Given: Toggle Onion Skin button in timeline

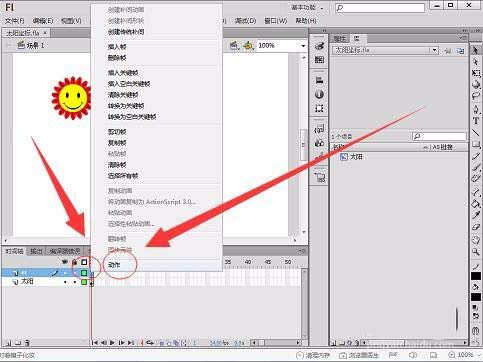Looking at the screenshot, I should tap(162, 343).
